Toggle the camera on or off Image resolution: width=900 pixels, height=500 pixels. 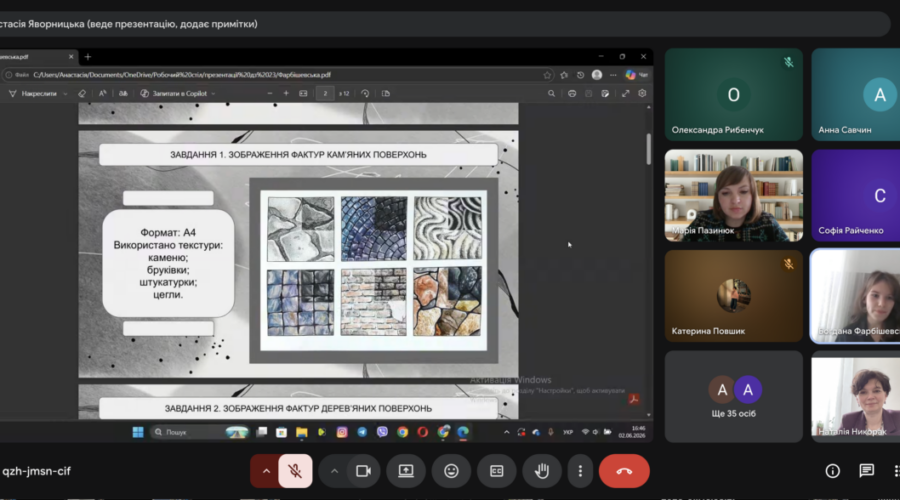[363, 471]
